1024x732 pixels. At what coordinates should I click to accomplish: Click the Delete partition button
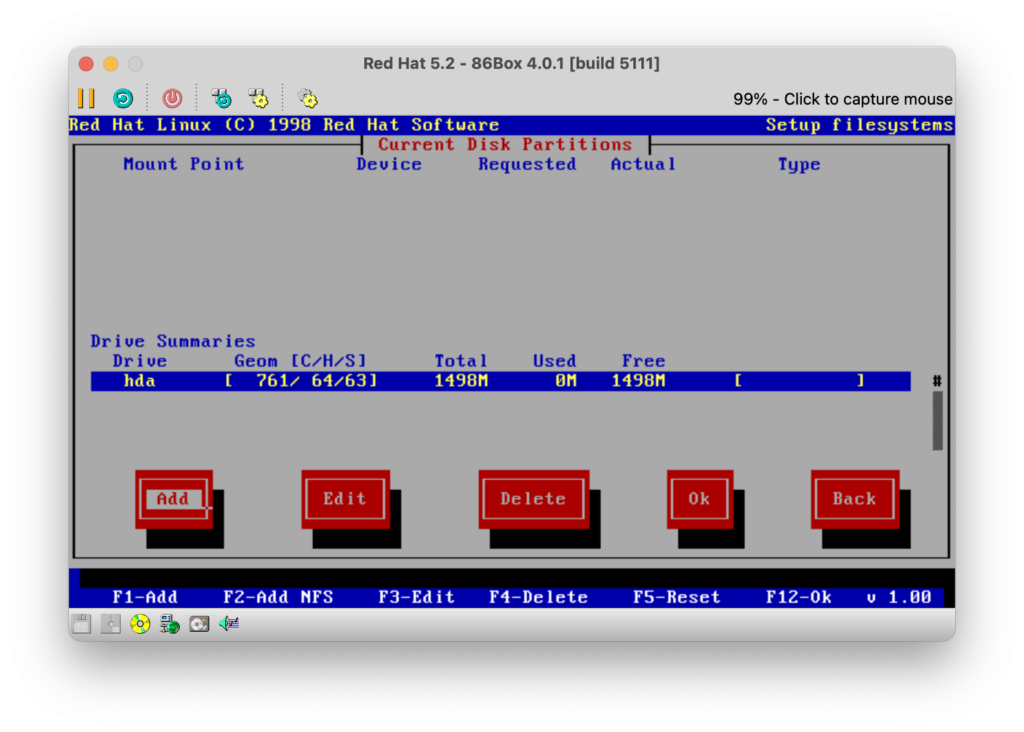pyautogui.click(x=534, y=499)
